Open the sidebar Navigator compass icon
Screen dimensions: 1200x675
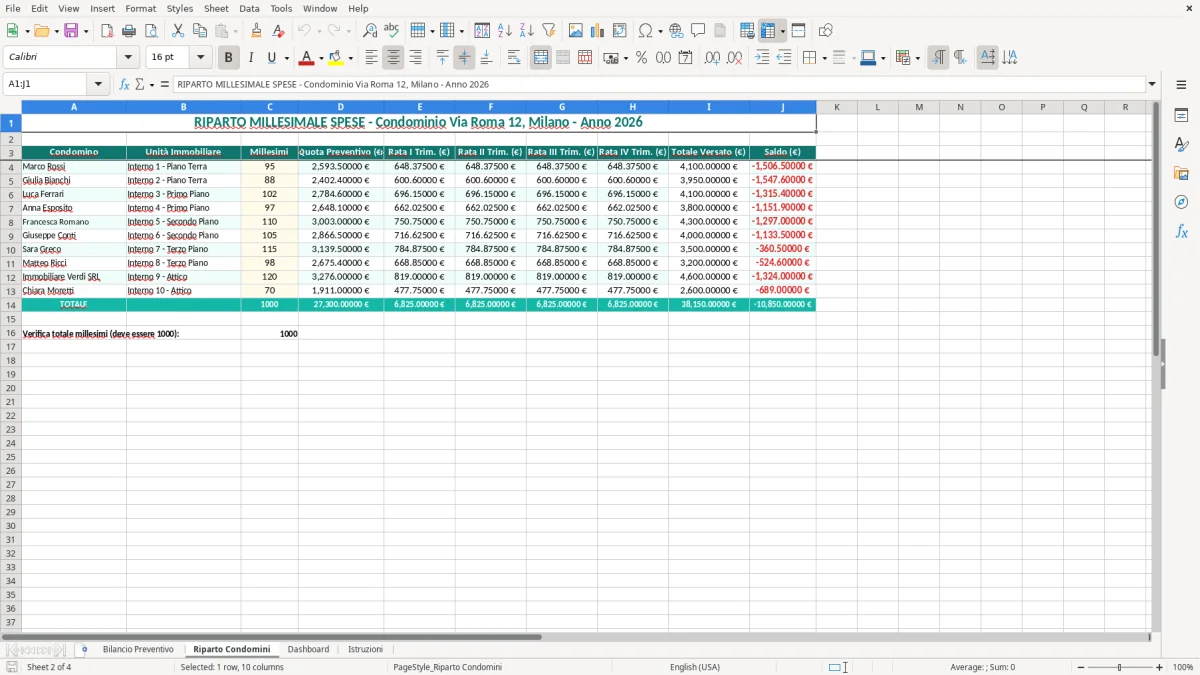(1181, 202)
